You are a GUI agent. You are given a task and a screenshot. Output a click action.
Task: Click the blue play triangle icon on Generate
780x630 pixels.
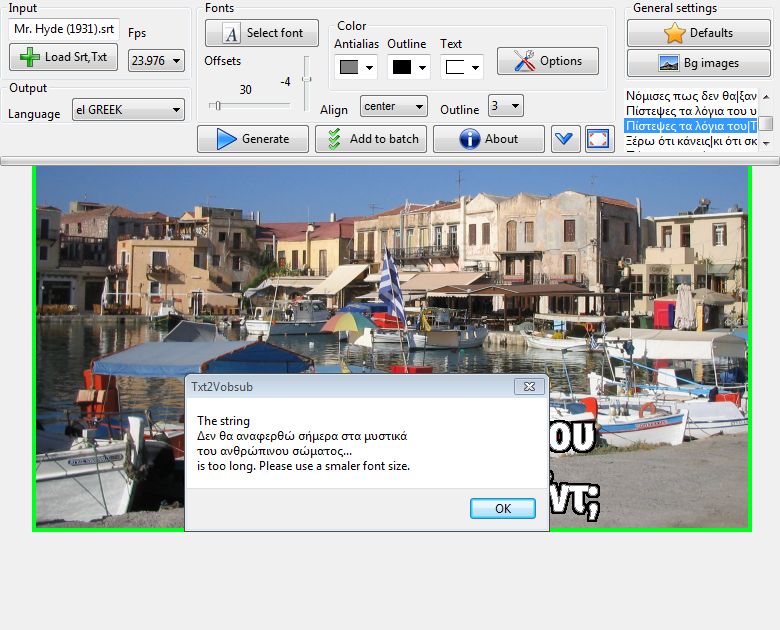226,139
